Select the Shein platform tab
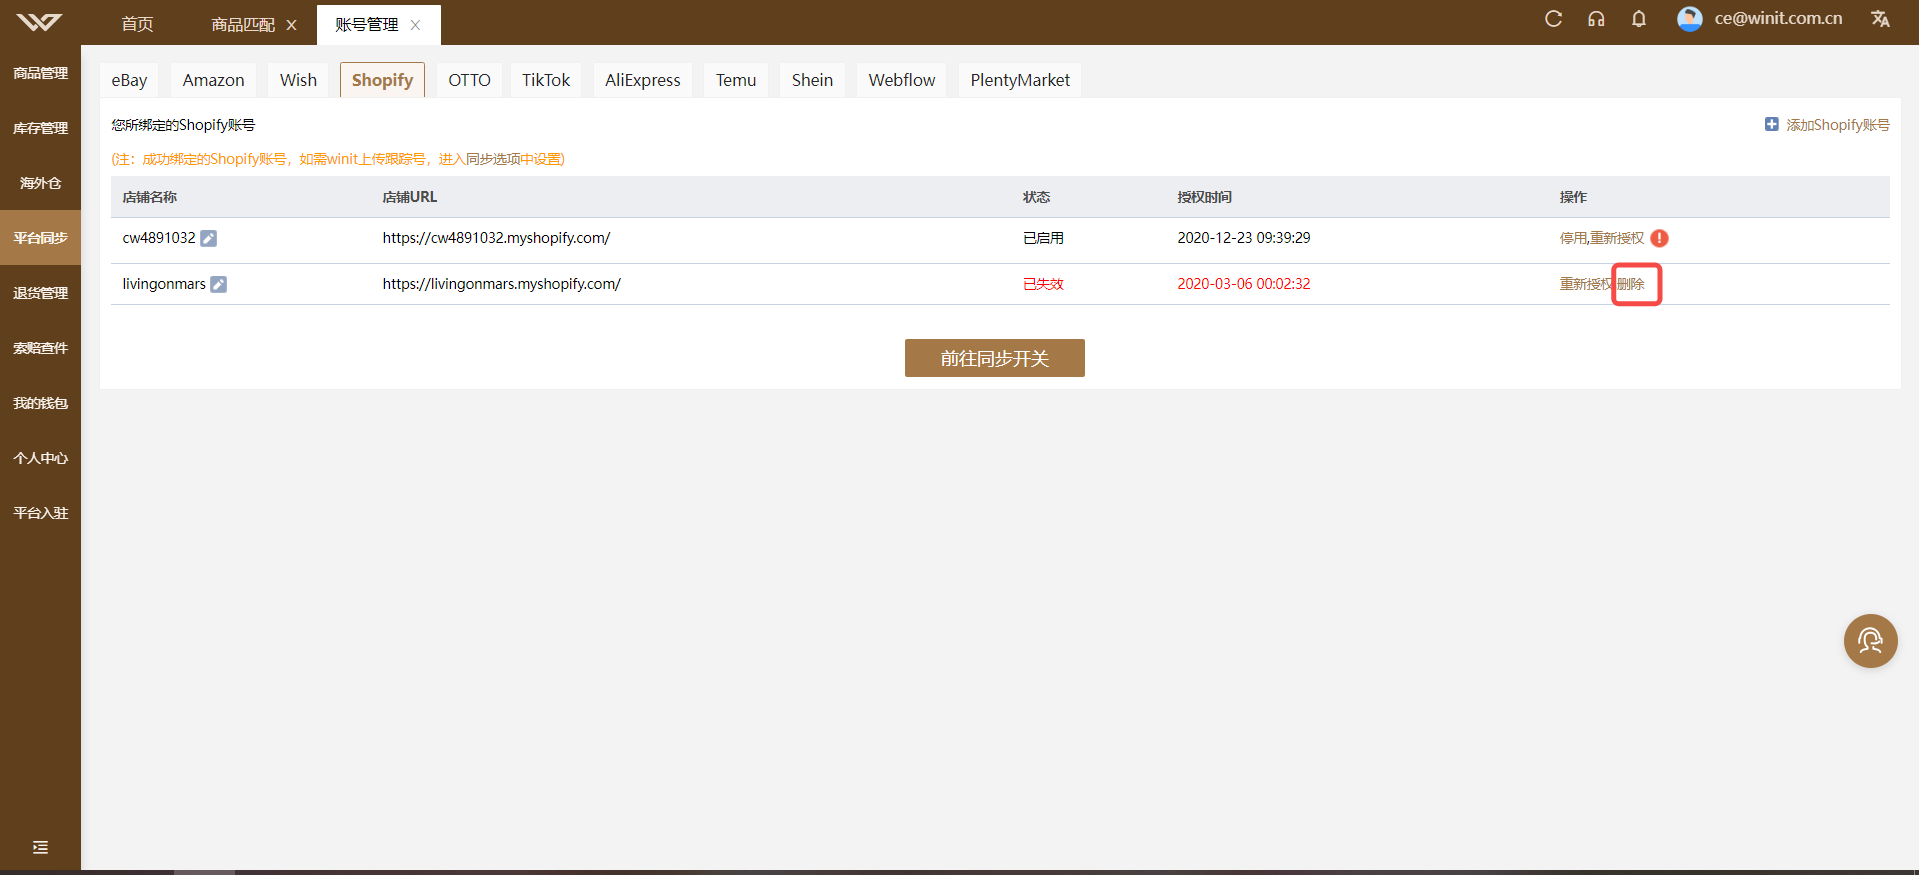The width and height of the screenshot is (1919, 875). (x=812, y=80)
